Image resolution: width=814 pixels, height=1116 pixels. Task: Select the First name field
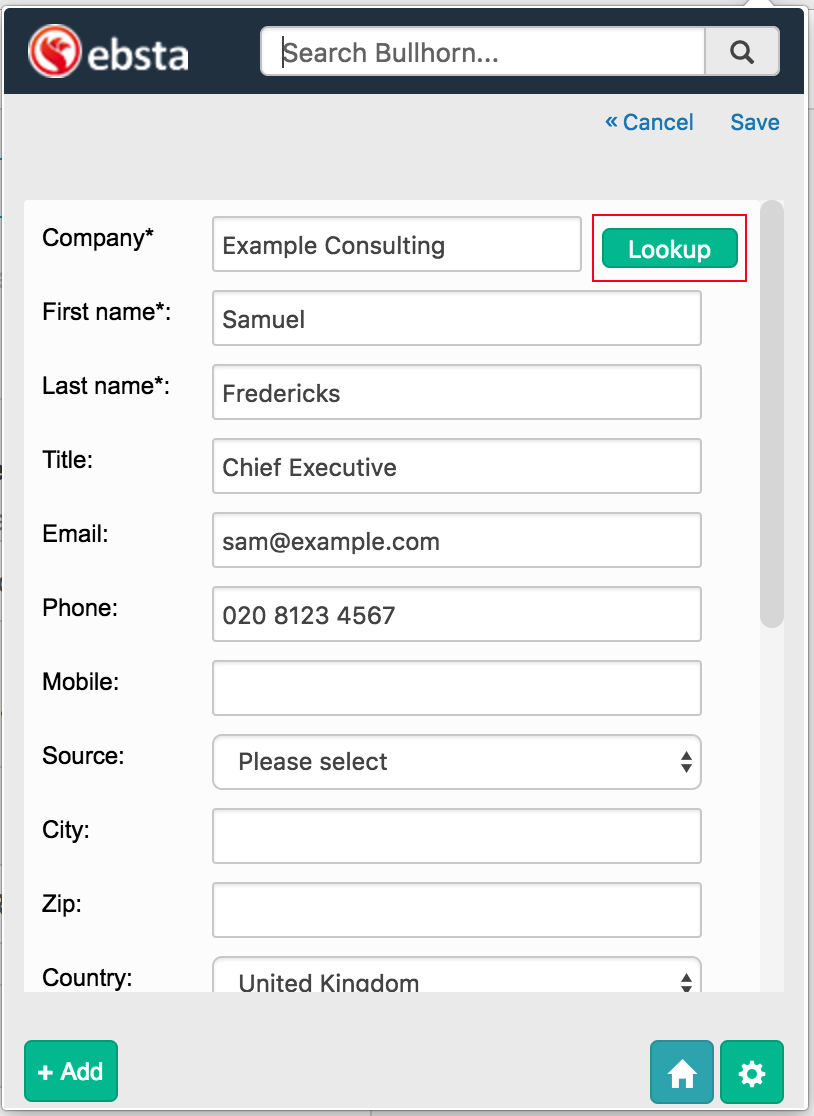(456, 319)
